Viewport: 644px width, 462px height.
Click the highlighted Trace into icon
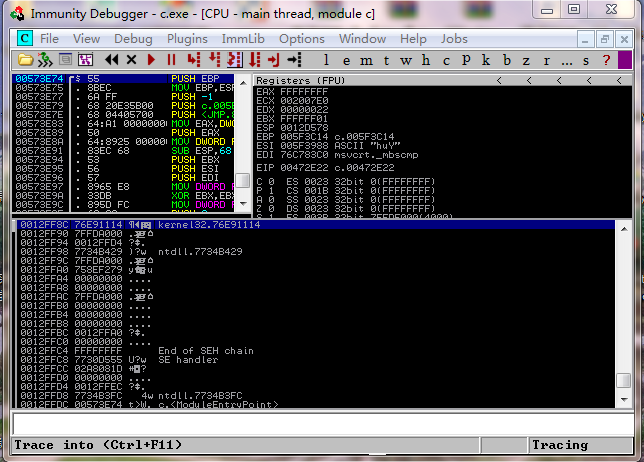[235, 60]
